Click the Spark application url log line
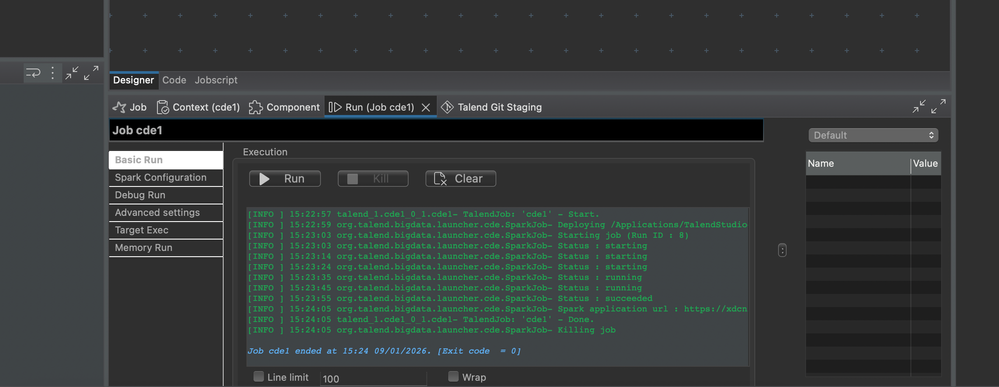This screenshot has width=999, height=387. [497, 309]
